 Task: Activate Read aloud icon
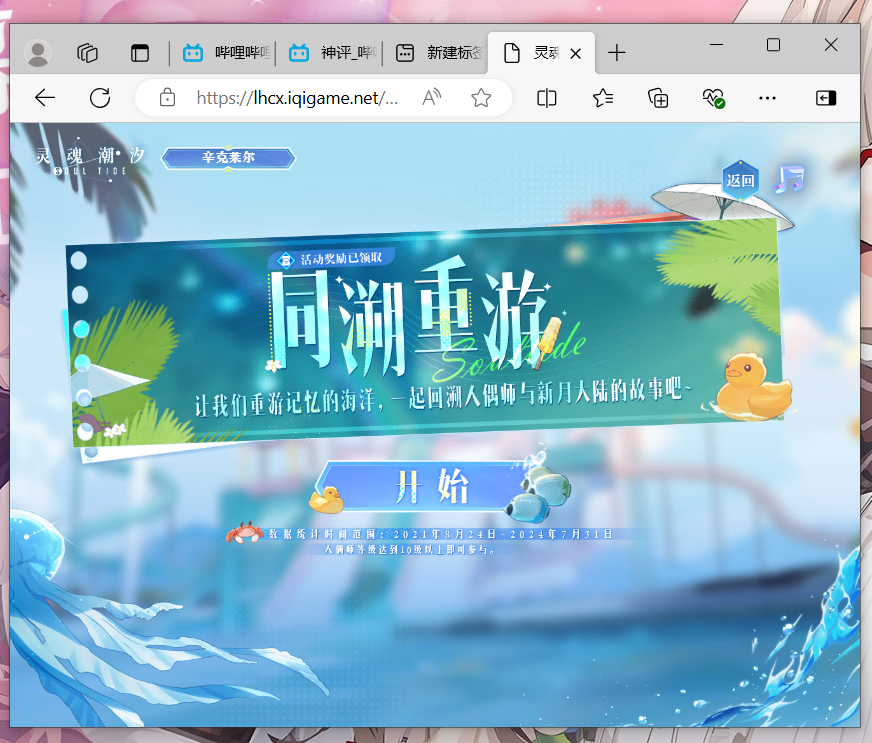click(x=432, y=98)
